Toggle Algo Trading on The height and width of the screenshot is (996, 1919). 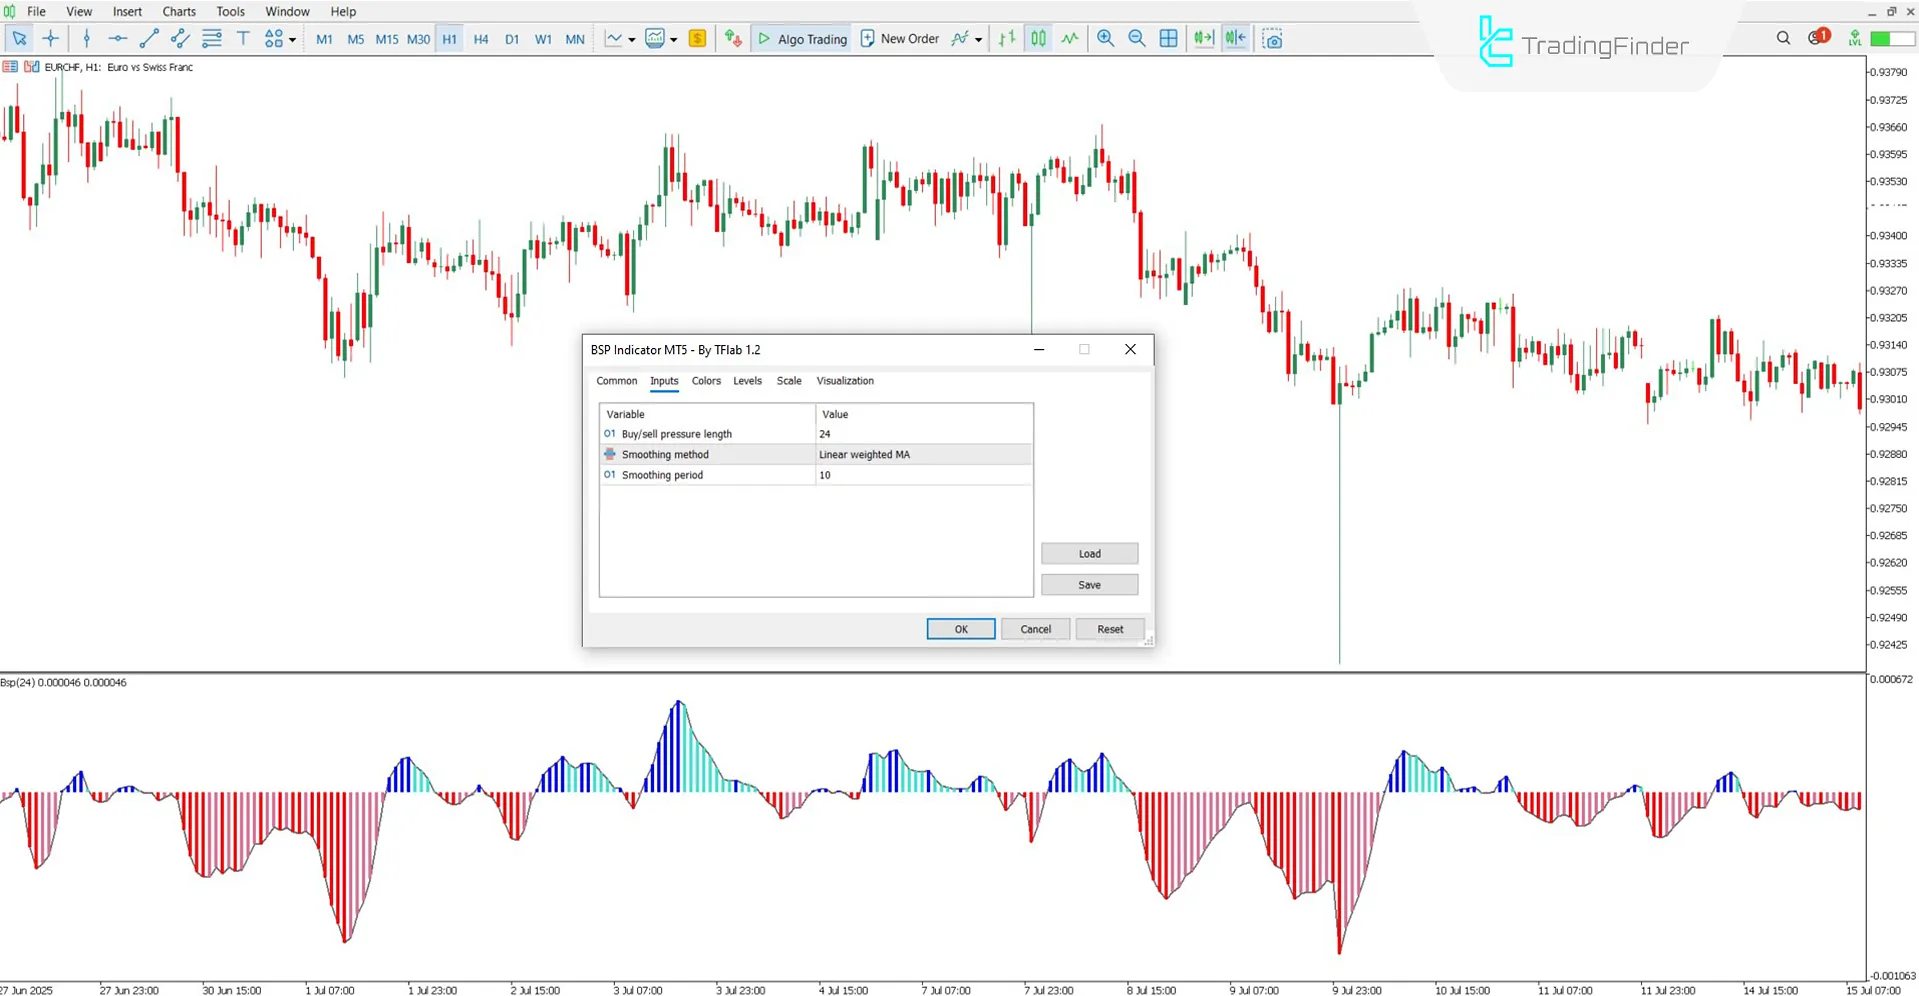click(801, 38)
